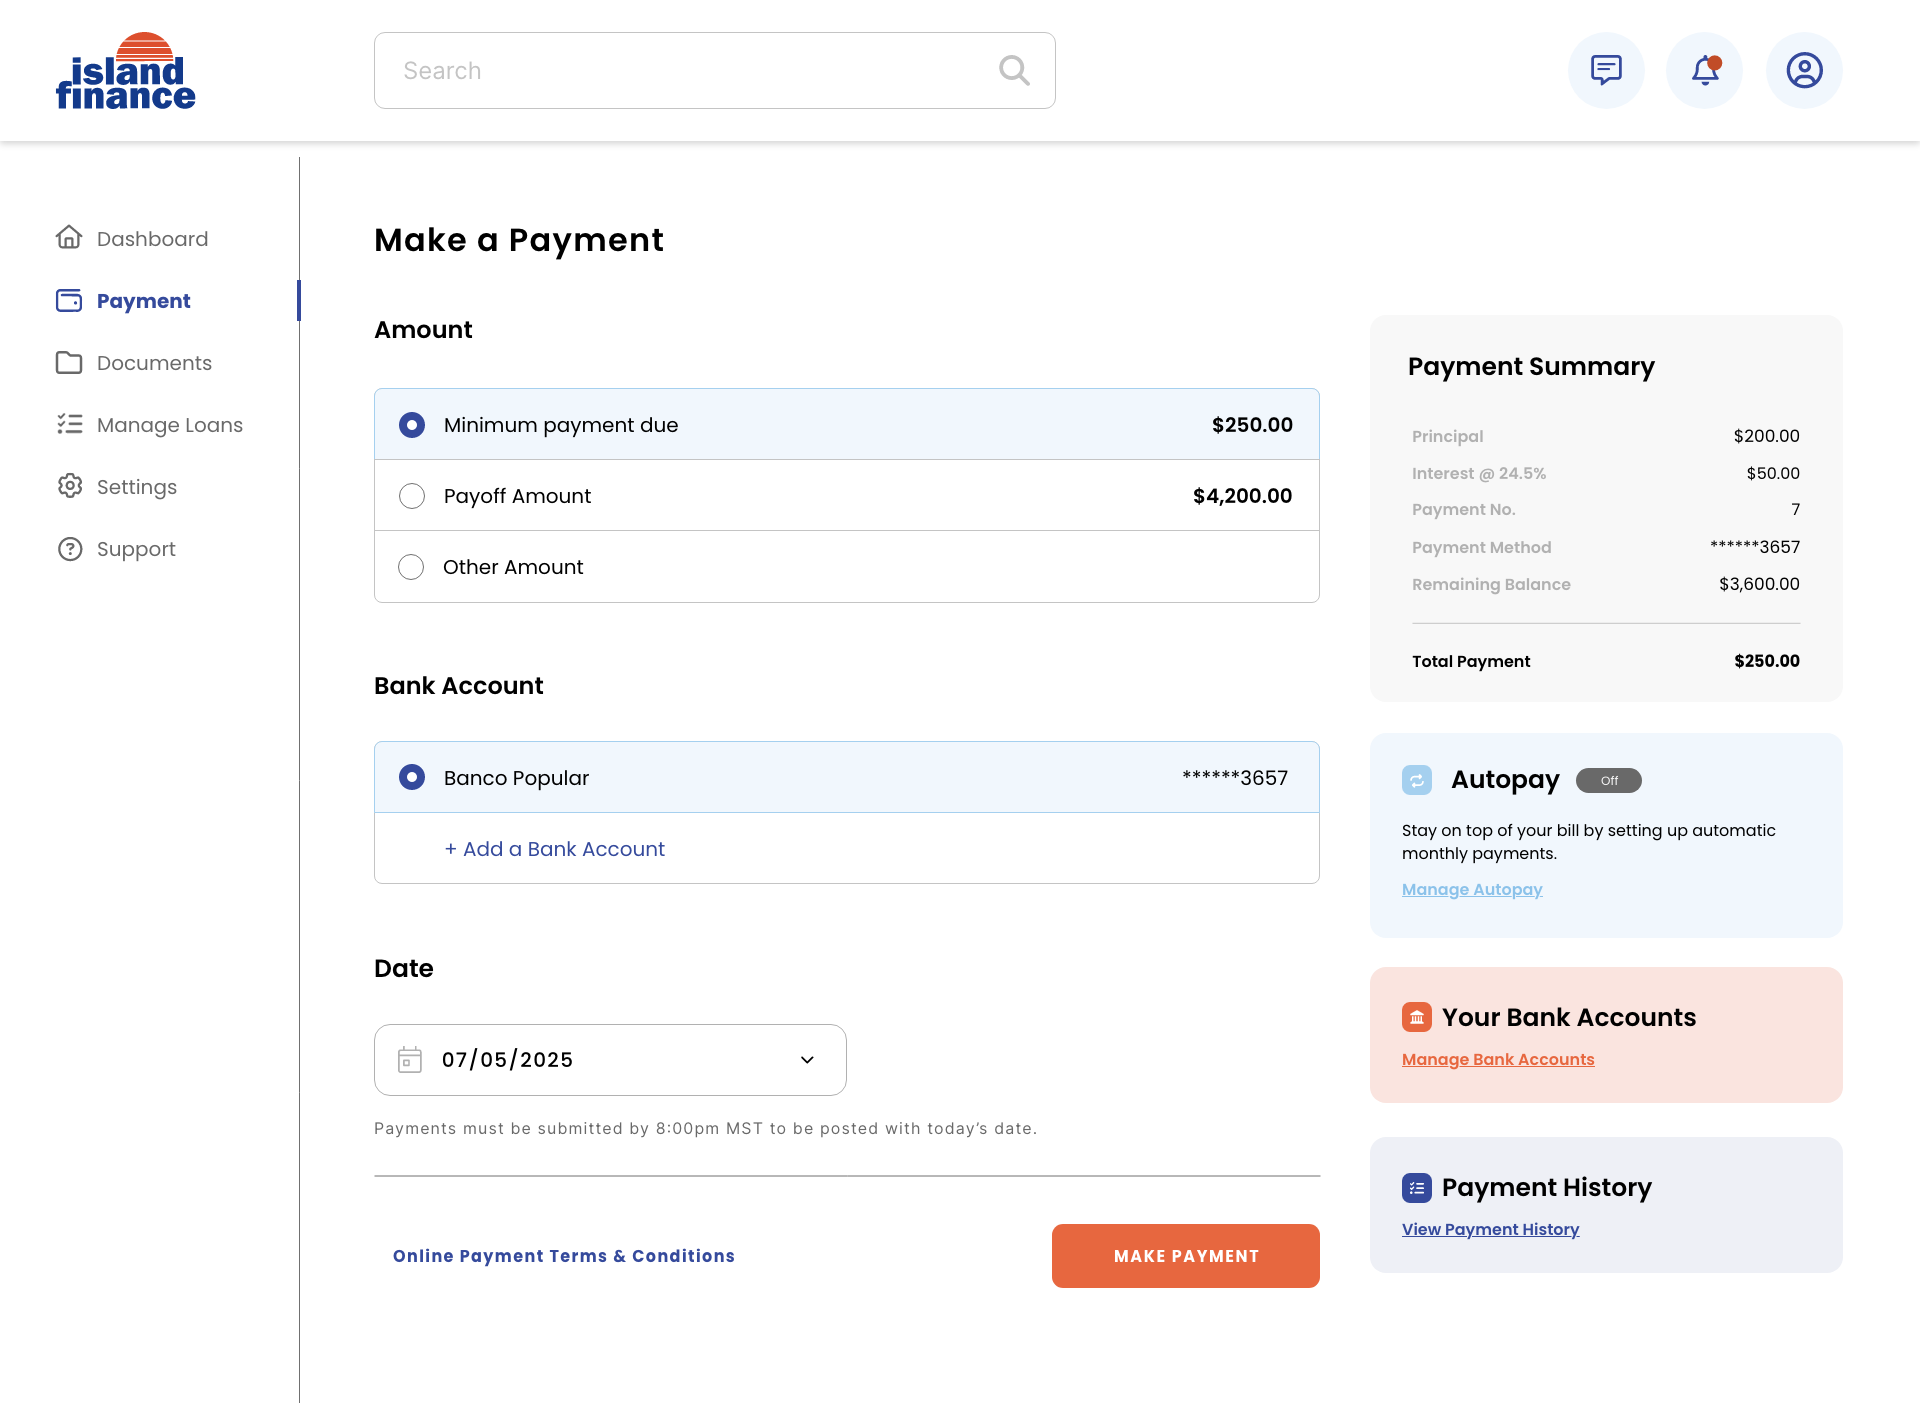Click the notifications bell icon

(x=1705, y=70)
